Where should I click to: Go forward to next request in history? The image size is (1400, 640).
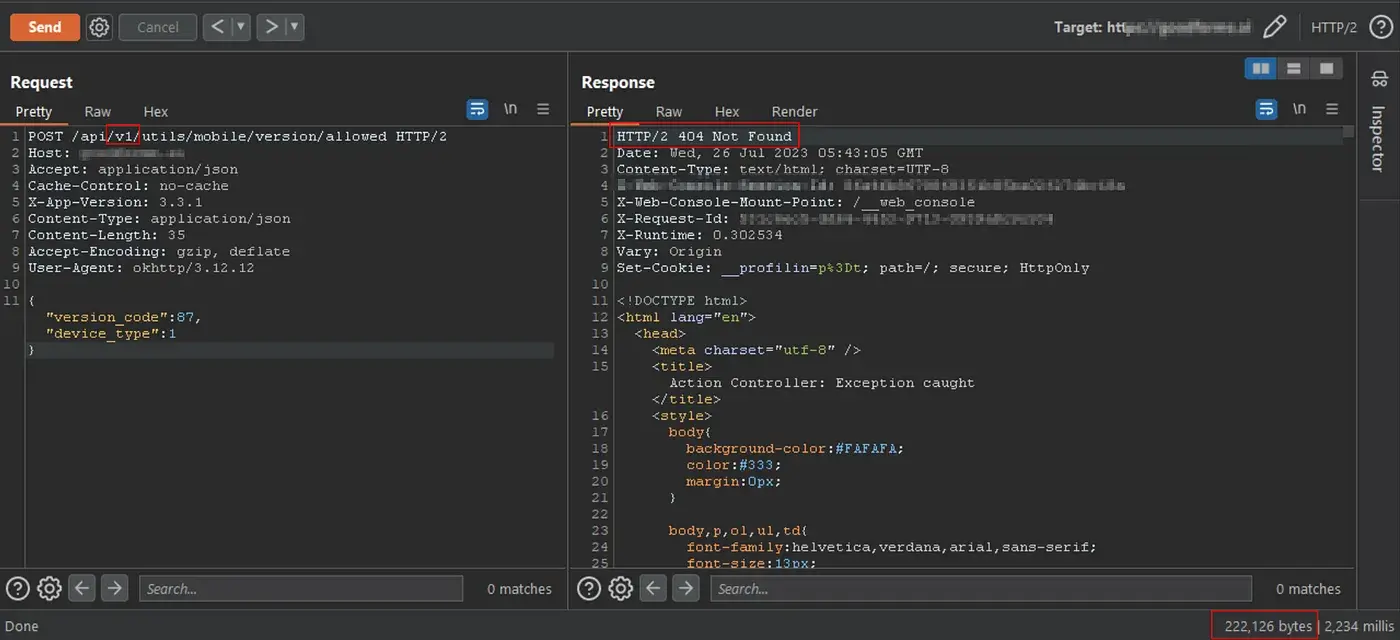click(x=271, y=27)
